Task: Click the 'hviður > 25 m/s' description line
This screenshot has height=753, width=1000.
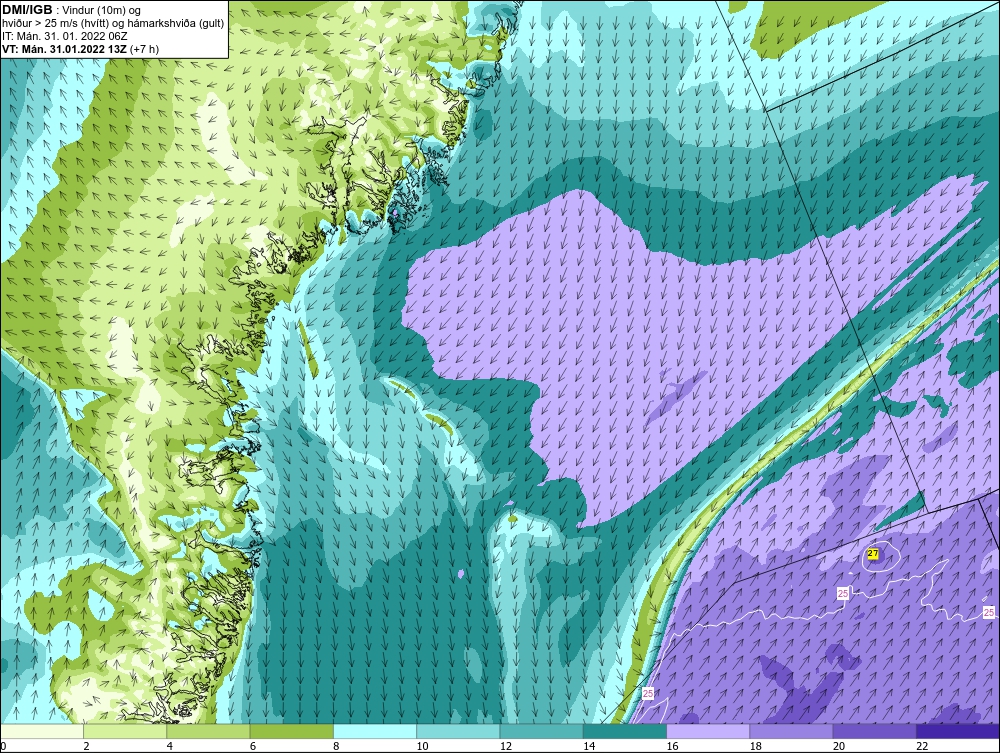Action: pos(113,24)
